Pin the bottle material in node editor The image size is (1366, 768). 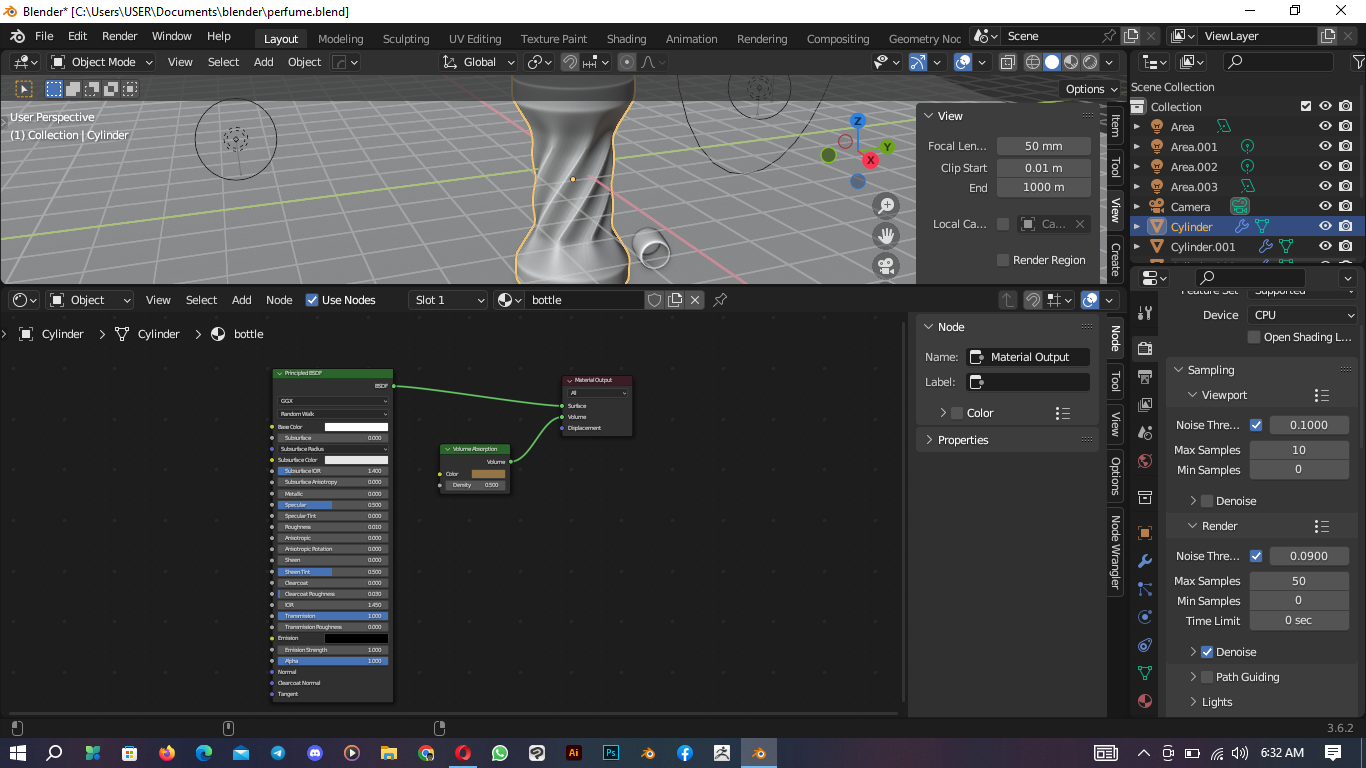point(720,300)
